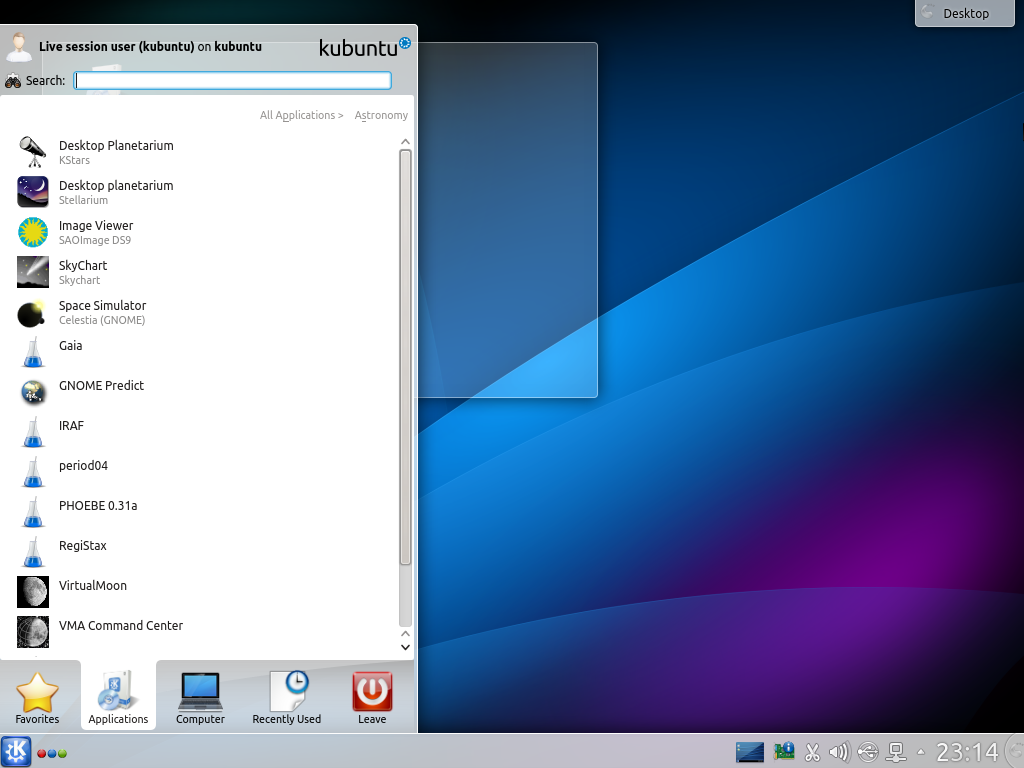Click the RegiStax flask icon
The height and width of the screenshot is (768, 1024).
point(33,552)
